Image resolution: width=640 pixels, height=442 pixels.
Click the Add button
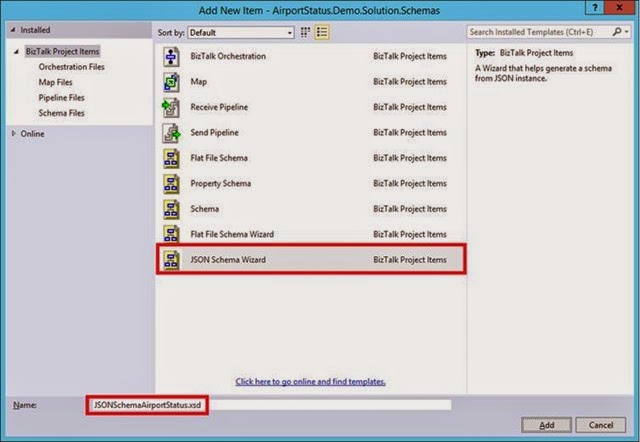(x=546, y=425)
